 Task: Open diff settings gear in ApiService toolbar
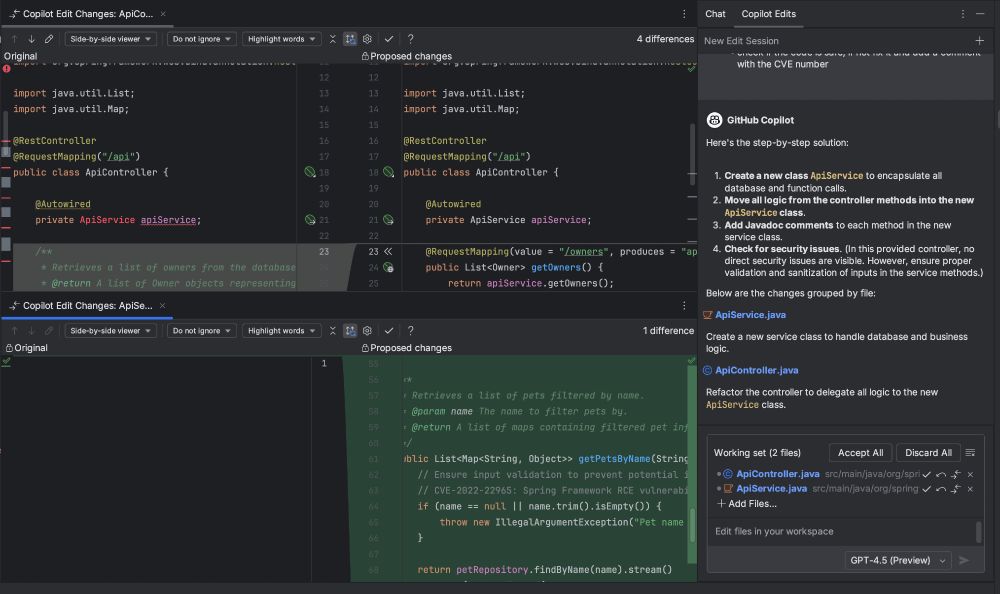tap(367, 330)
